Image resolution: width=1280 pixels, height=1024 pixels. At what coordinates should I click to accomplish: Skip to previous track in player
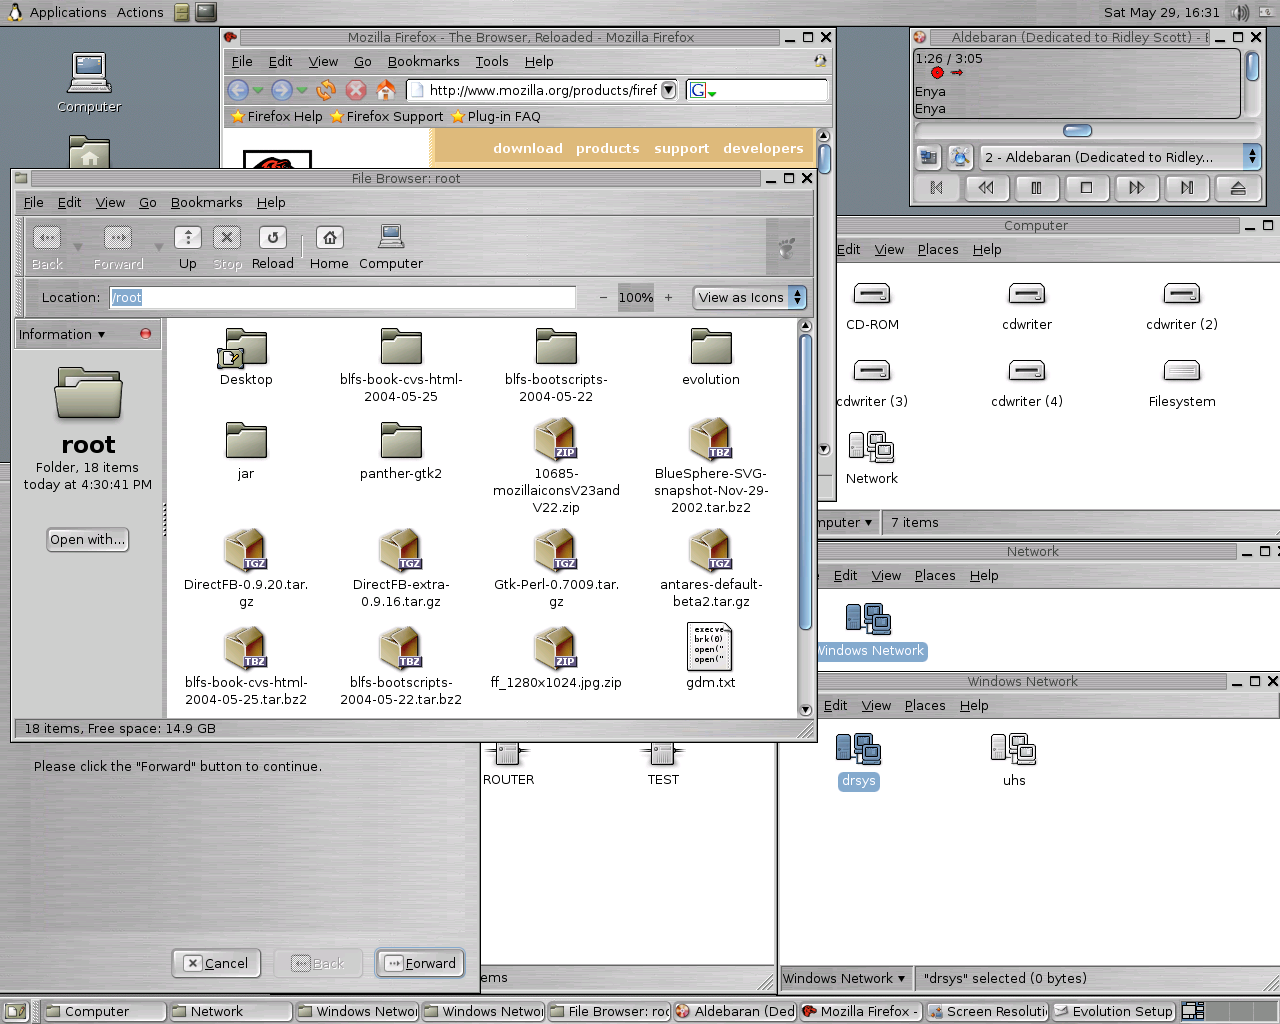pos(936,187)
